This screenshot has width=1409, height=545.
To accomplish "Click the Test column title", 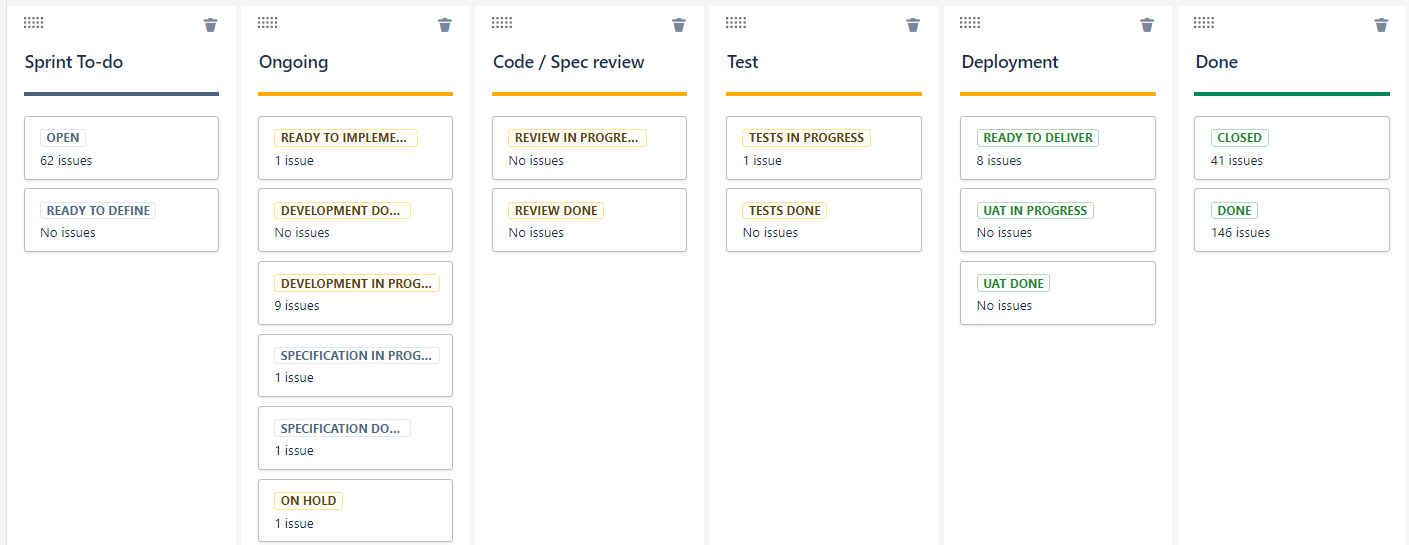I will [x=743, y=62].
